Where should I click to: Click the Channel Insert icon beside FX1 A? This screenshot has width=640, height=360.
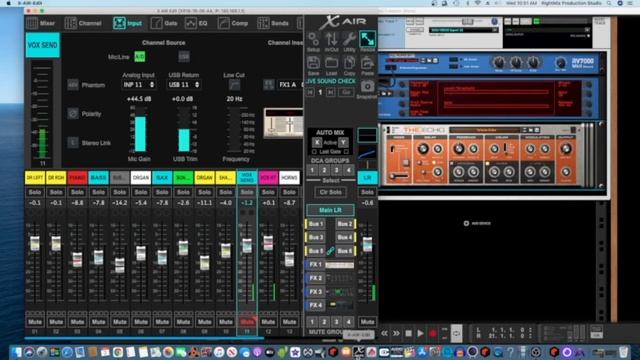[269, 85]
